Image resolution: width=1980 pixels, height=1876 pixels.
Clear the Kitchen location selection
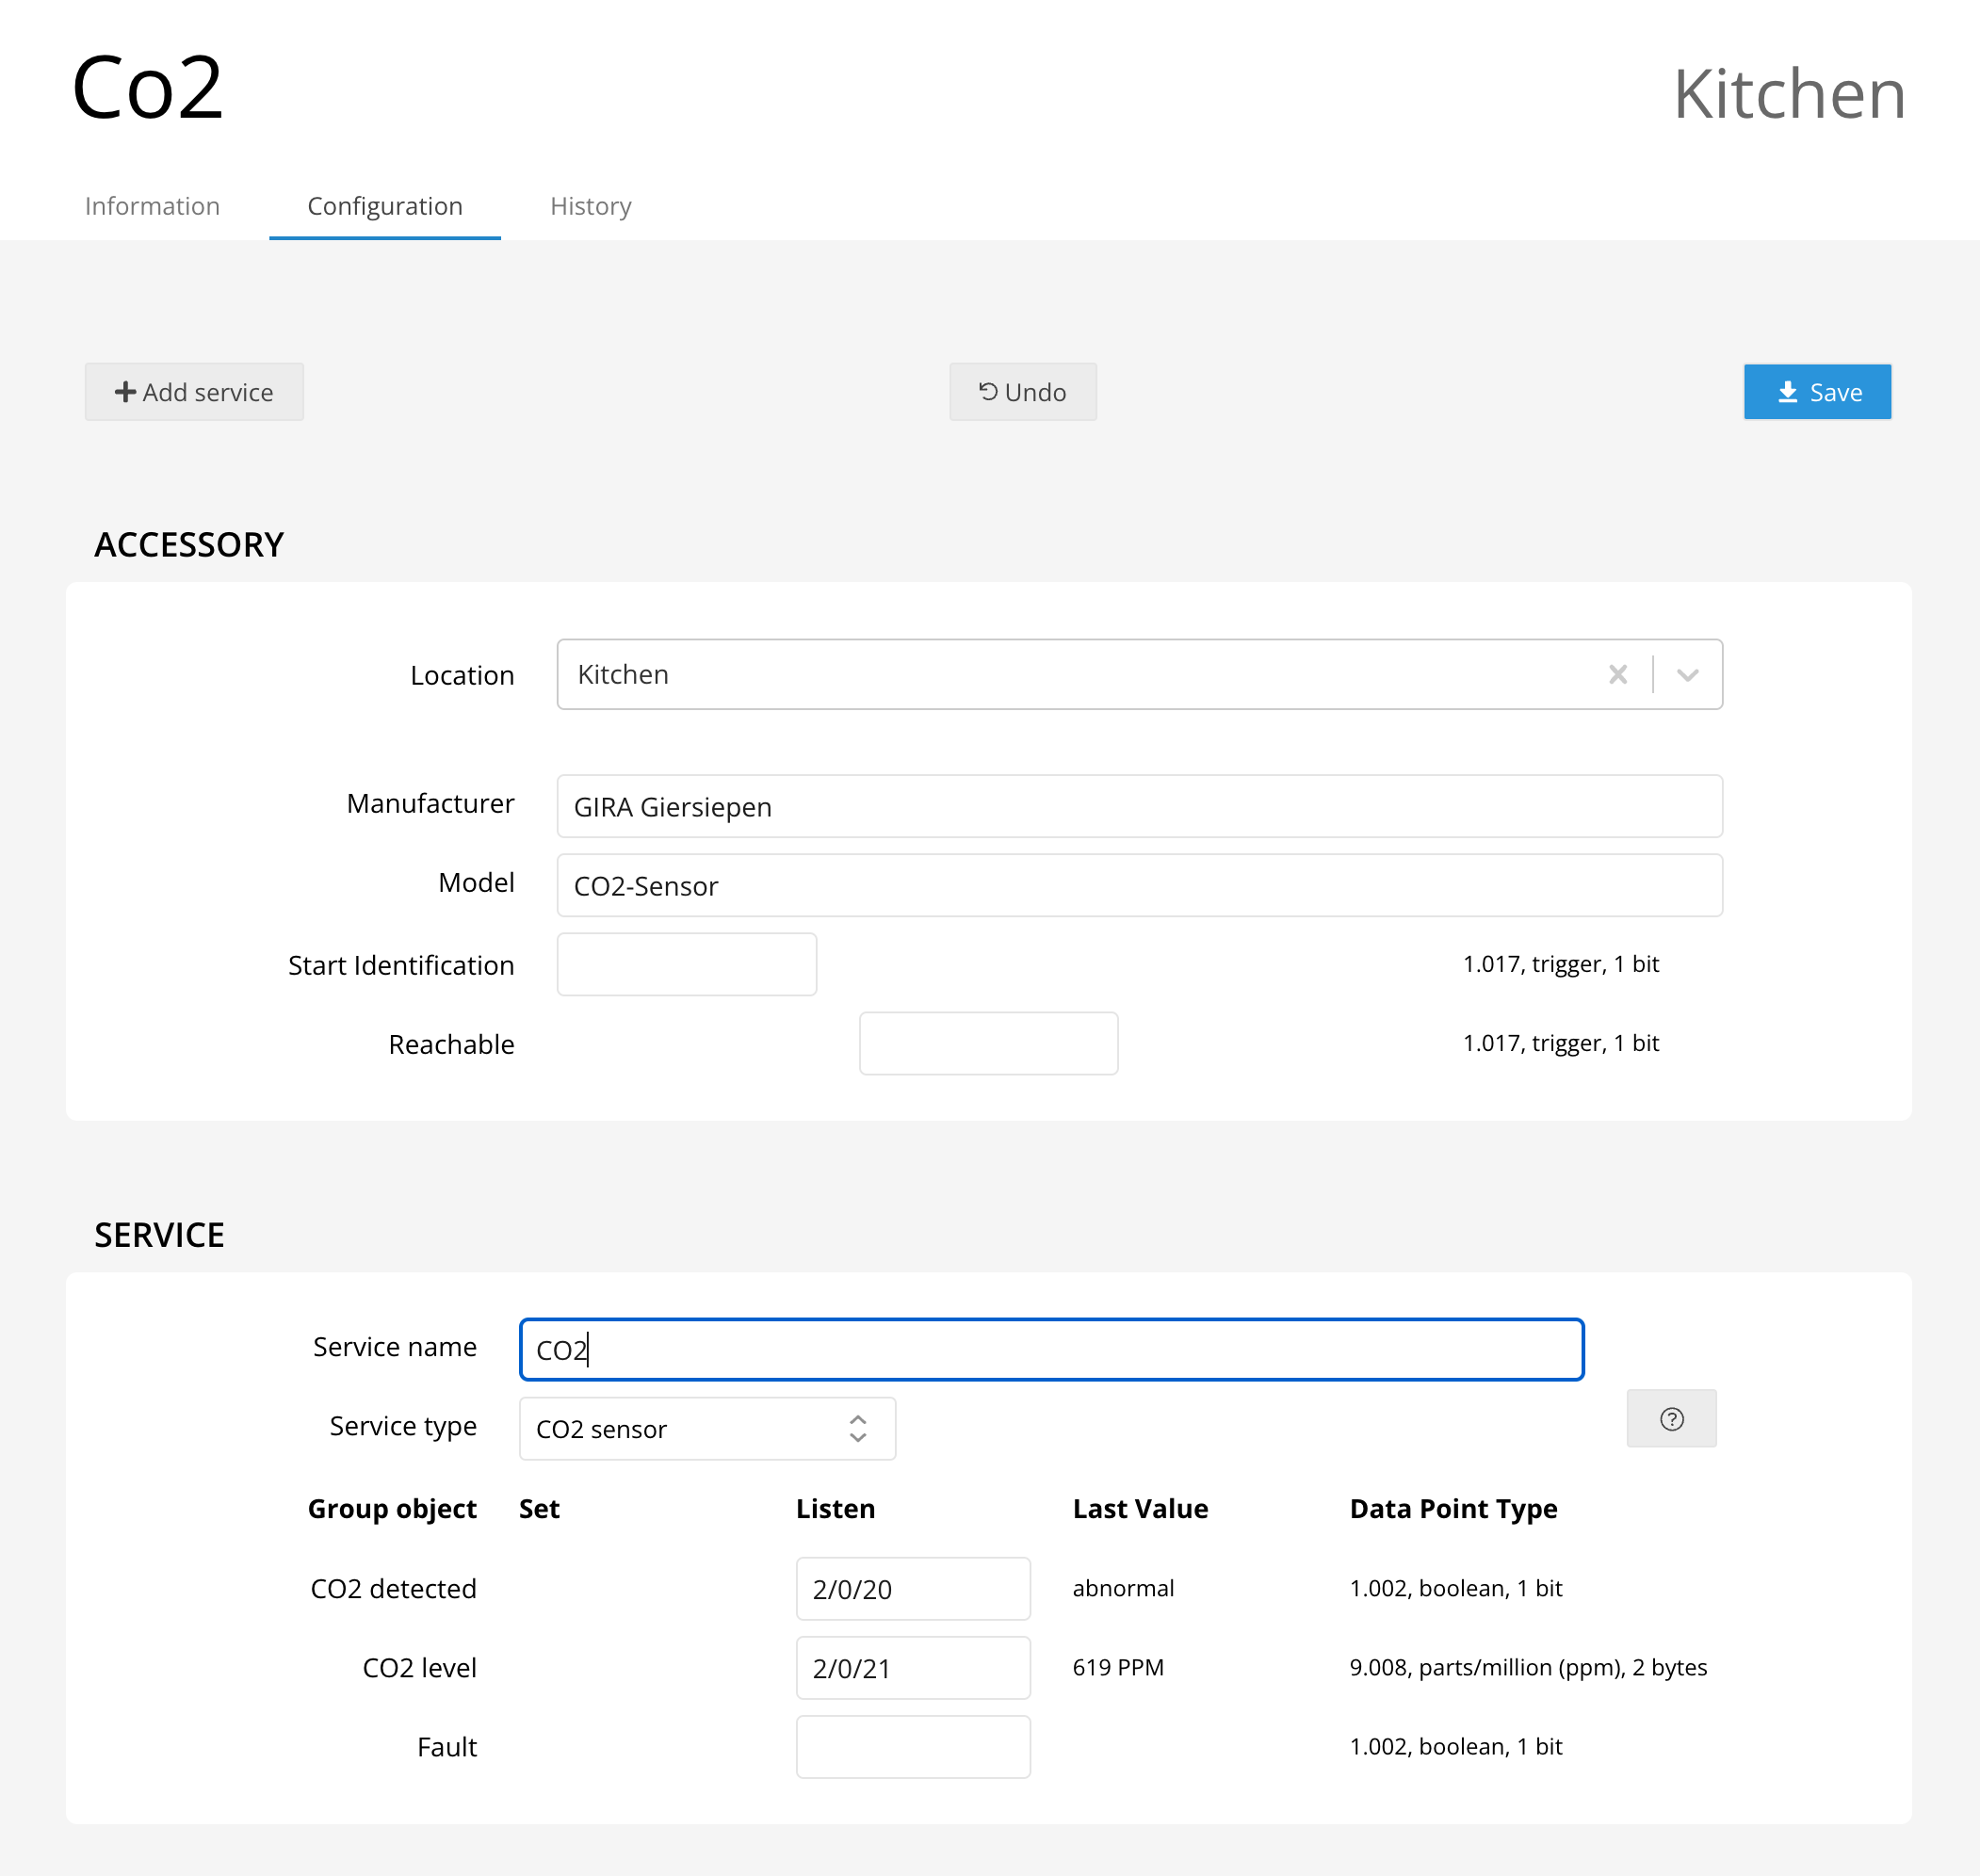tap(1617, 674)
